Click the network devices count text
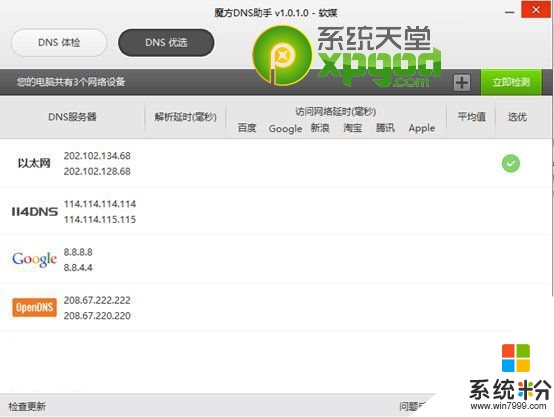The height and width of the screenshot is (417, 554). pyautogui.click(x=71, y=82)
